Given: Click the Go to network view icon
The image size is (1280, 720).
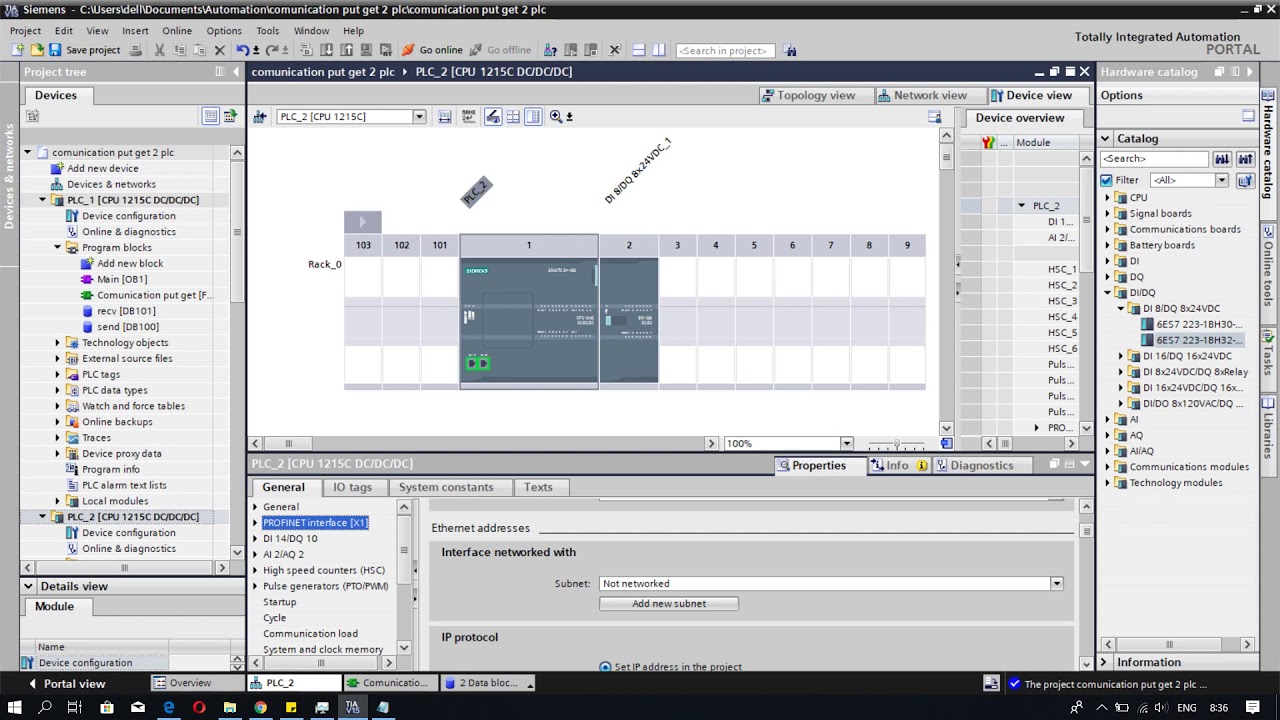Looking at the screenshot, I should (x=260, y=117).
